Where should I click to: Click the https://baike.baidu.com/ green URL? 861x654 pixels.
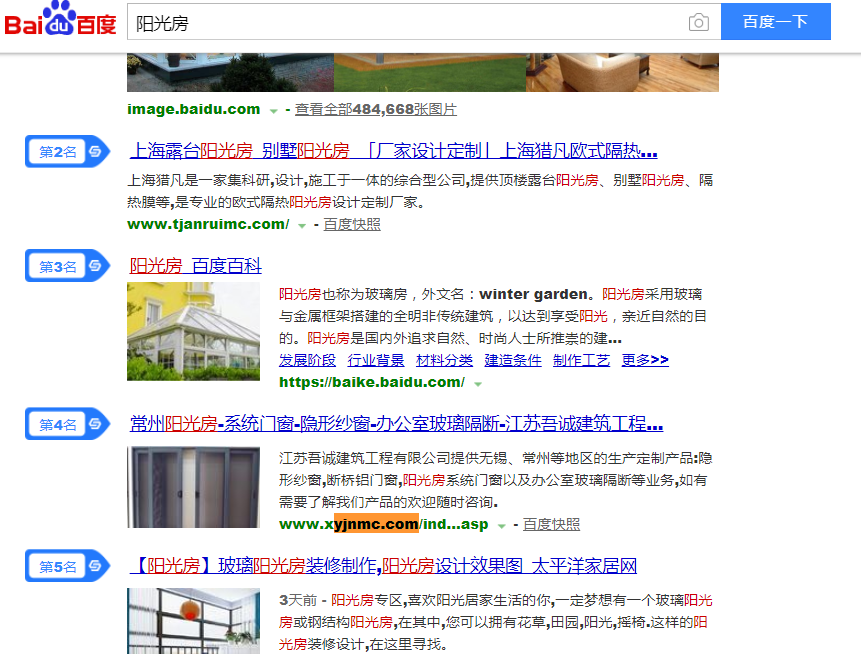pos(372,382)
